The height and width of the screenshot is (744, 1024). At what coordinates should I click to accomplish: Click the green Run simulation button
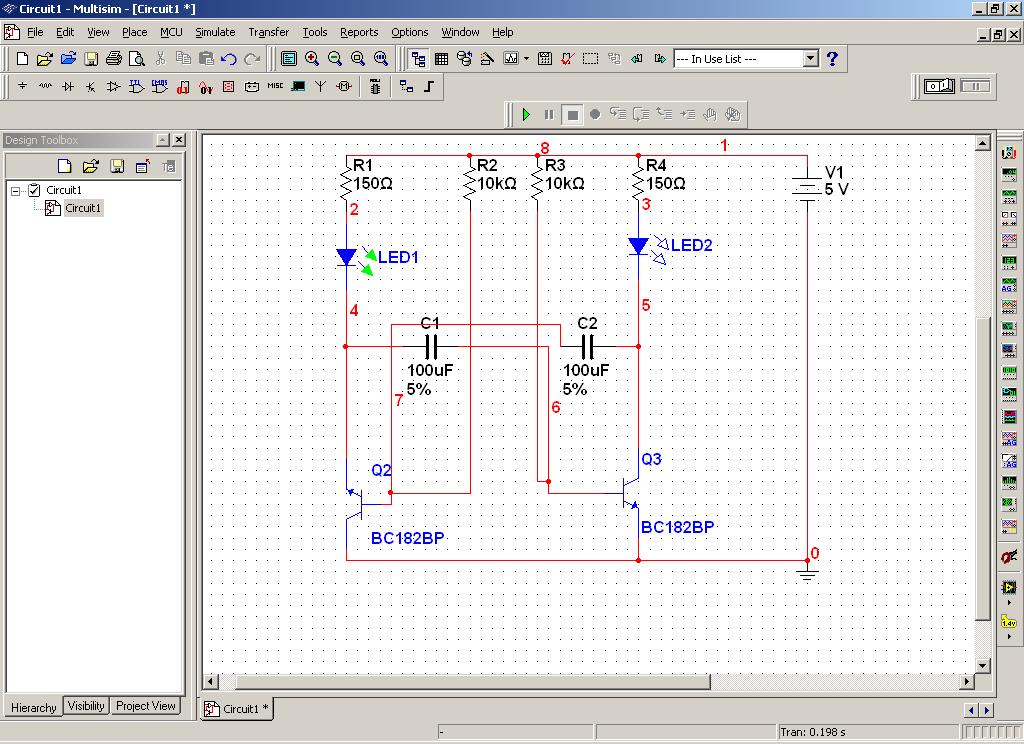tap(526, 115)
